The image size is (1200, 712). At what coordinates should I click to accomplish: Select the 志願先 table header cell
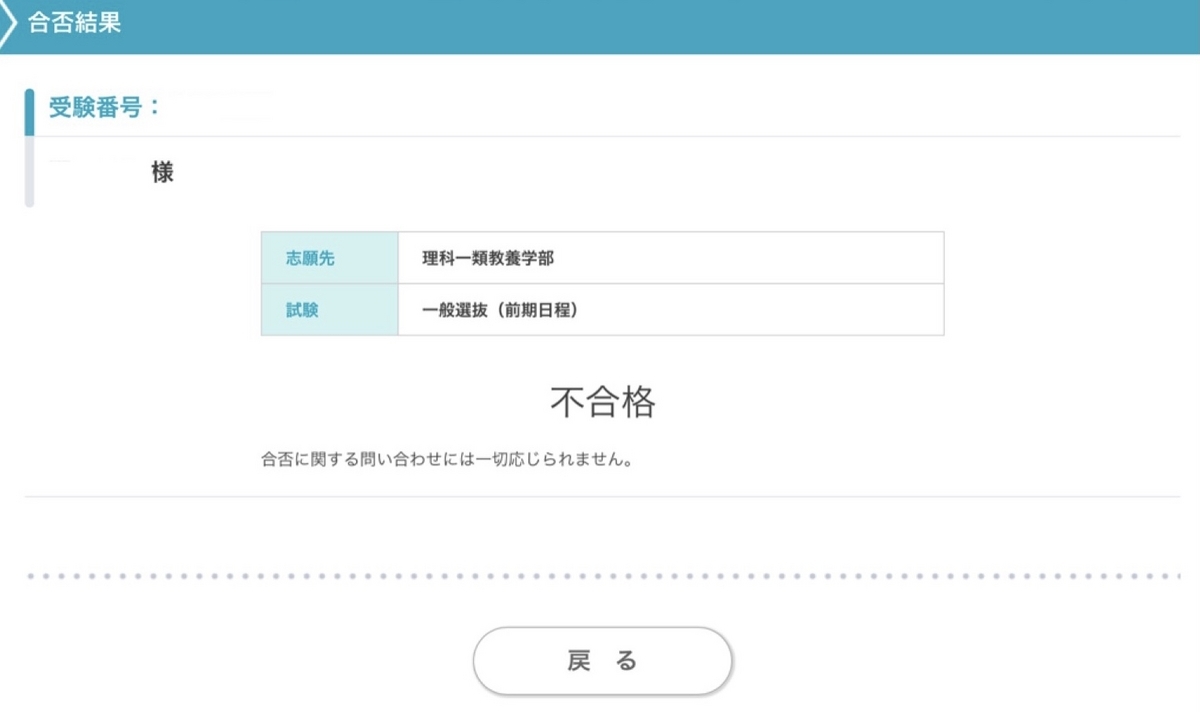tap(330, 258)
